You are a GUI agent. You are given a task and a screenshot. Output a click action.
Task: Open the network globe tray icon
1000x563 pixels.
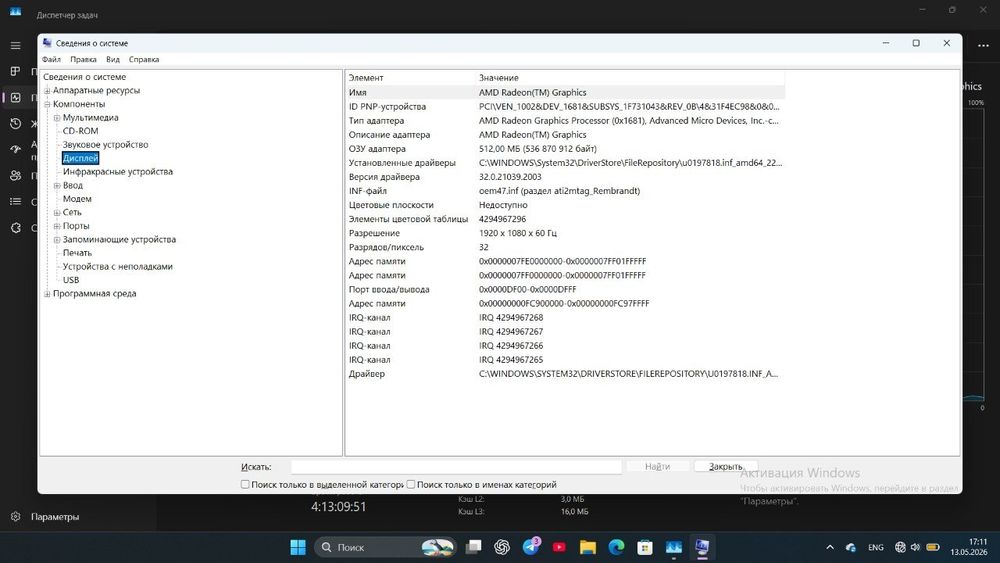(x=900, y=547)
